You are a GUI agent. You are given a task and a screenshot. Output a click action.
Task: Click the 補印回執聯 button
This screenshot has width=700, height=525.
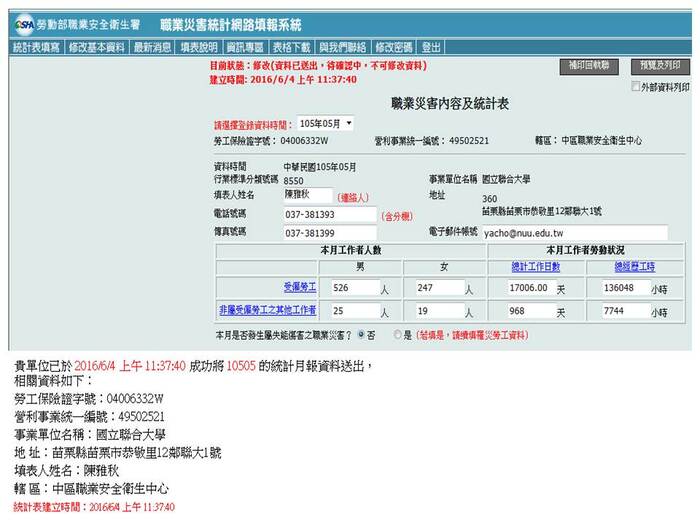589,66
